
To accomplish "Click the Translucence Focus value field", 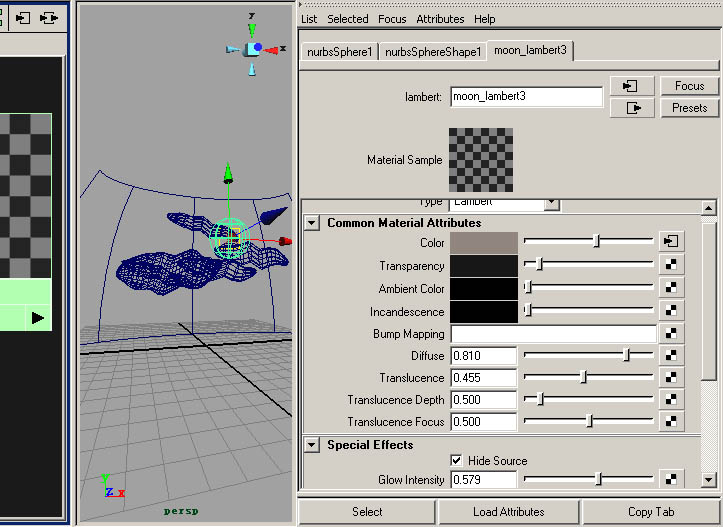I will 483,422.
